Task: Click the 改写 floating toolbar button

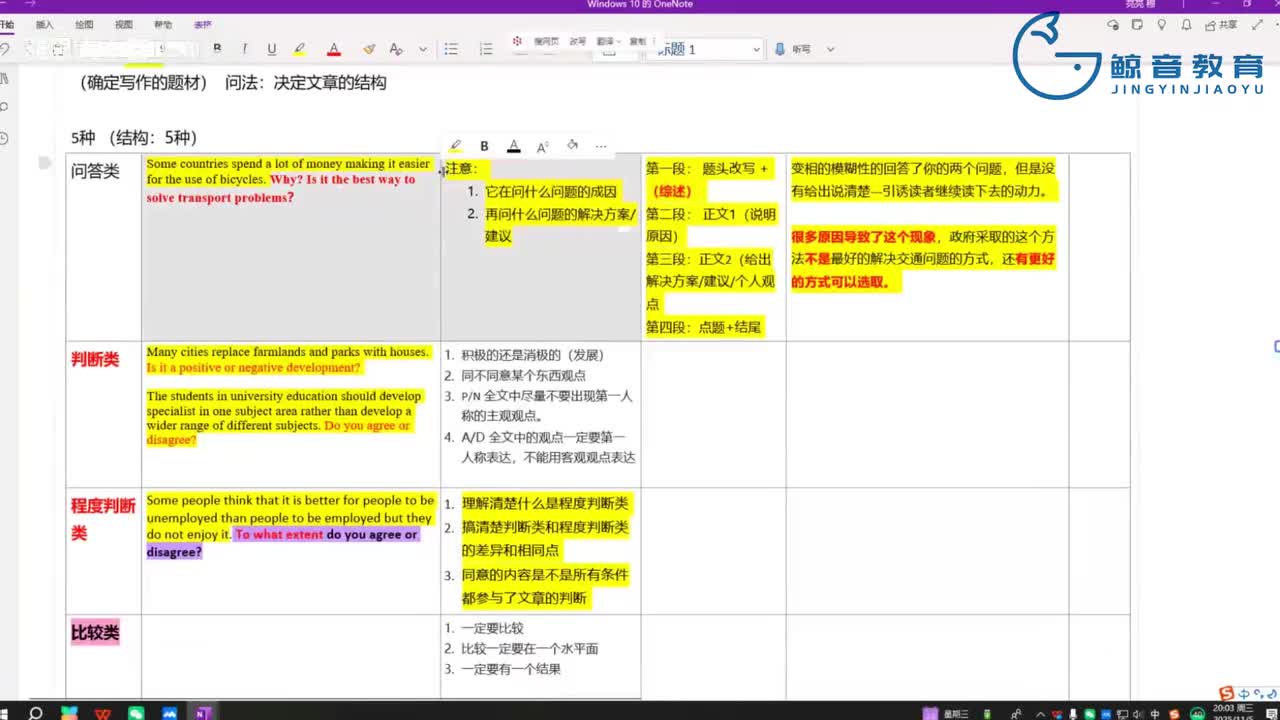Action: (578, 42)
